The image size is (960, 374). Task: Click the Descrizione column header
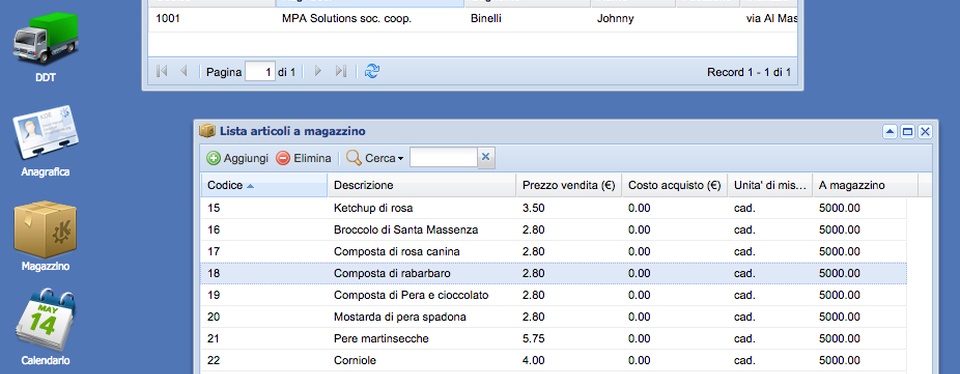point(422,185)
